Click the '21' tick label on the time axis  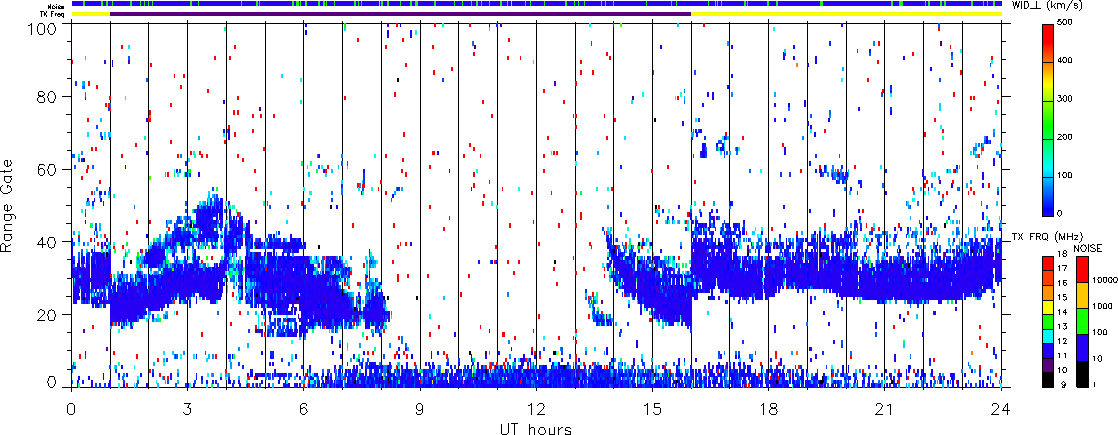[x=885, y=411]
